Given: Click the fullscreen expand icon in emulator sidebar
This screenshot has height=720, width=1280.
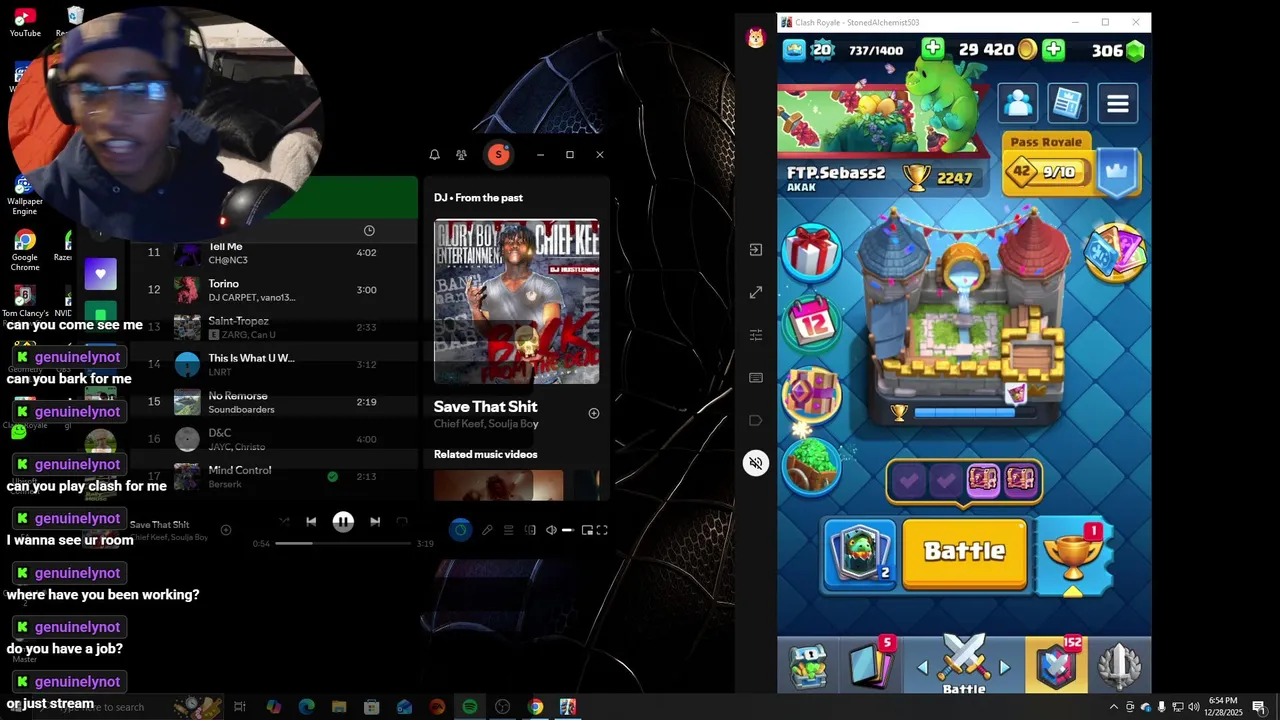Looking at the screenshot, I should click(x=756, y=292).
